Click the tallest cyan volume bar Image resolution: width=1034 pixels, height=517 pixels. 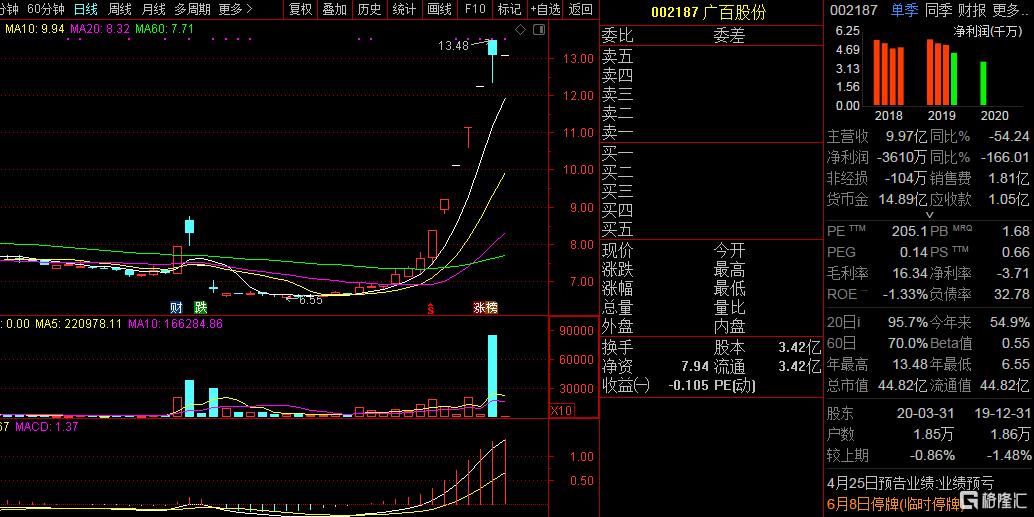pos(492,376)
